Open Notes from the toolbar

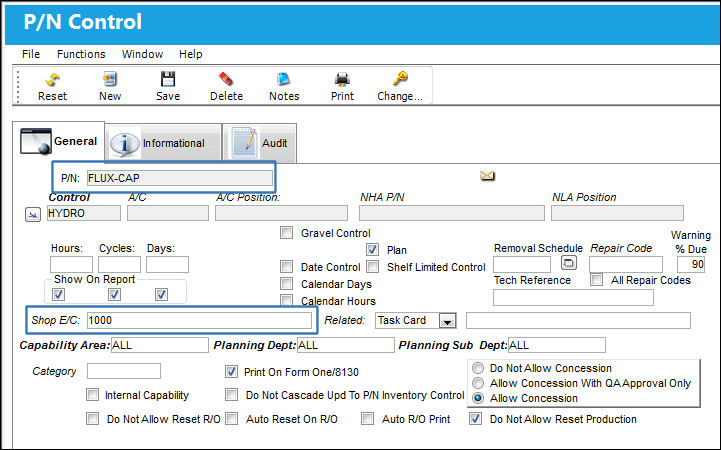[284, 79]
